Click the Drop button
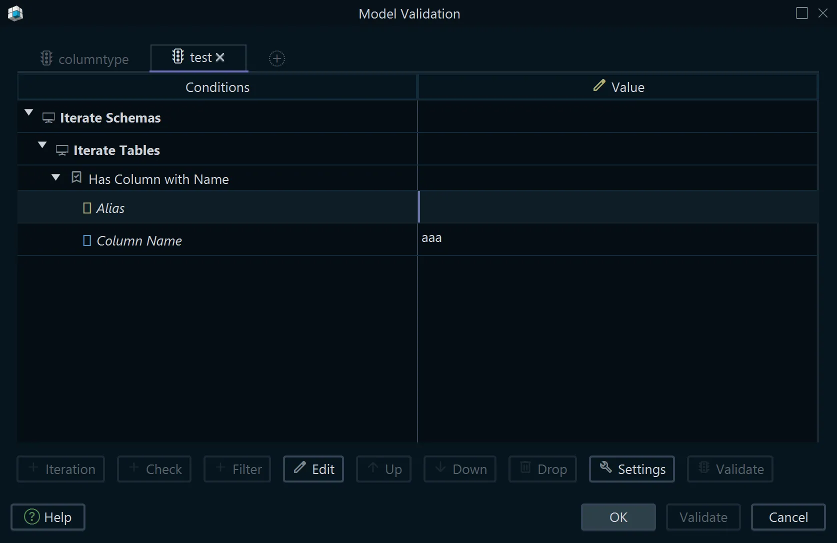This screenshot has height=543, width=837. click(x=542, y=469)
